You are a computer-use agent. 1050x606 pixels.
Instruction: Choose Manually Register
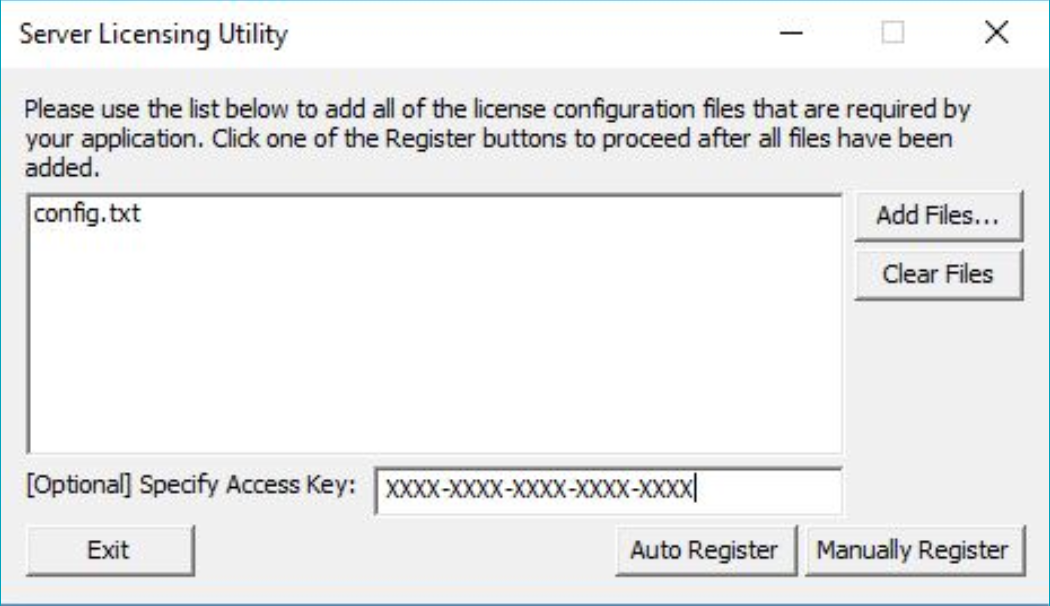[911, 549]
